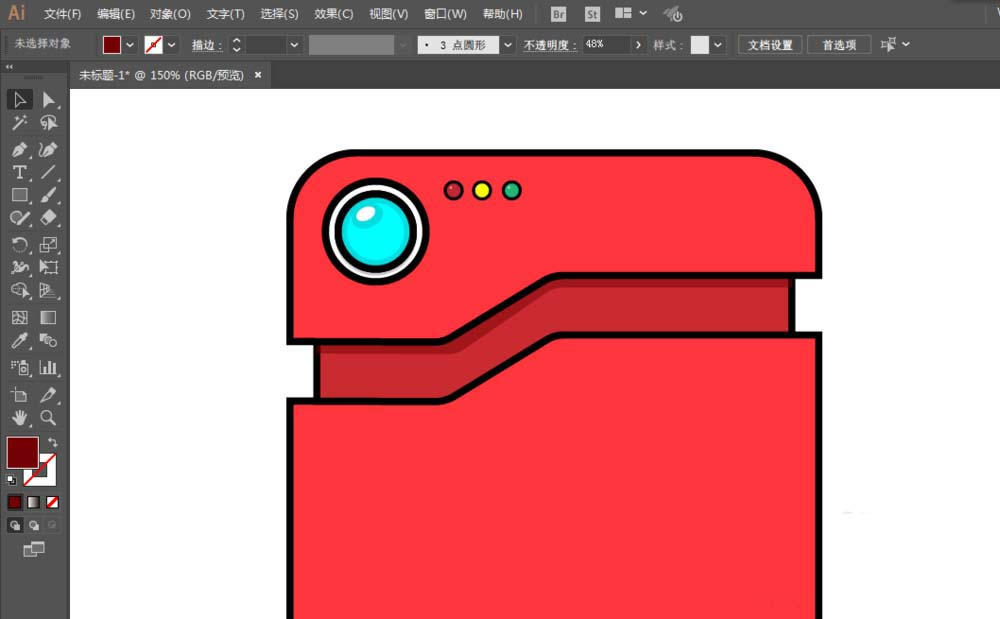Select the Slice tool
The height and width of the screenshot is (619, 1000).
(48, 395)
